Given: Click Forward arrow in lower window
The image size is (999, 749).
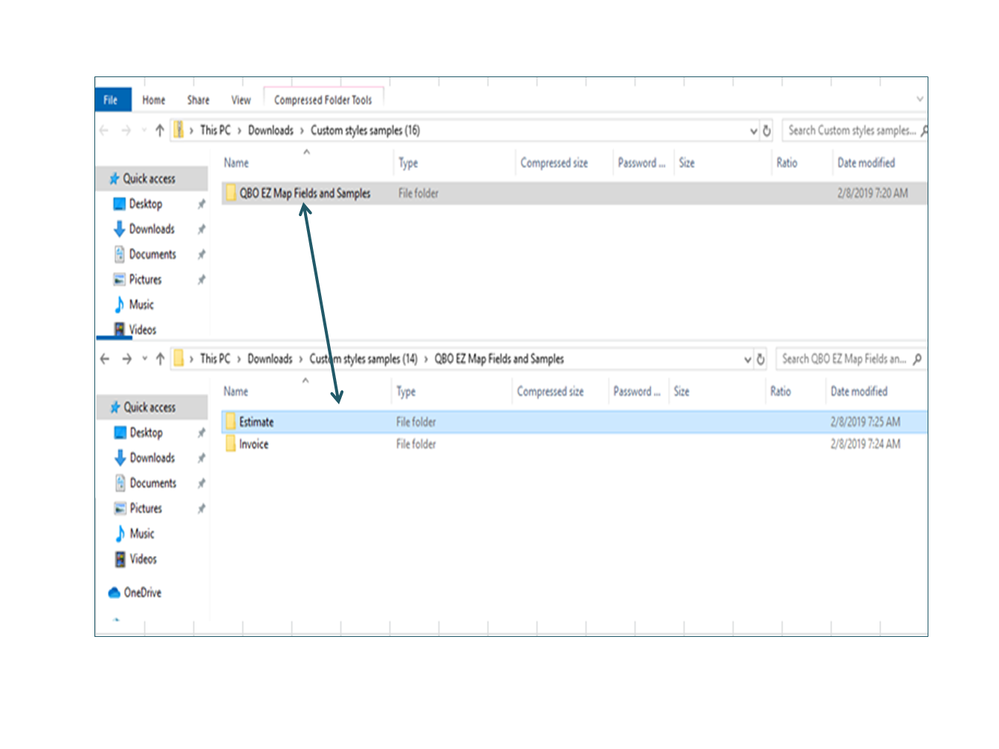Looking at the screenshot, I should [x=127, y=359].
